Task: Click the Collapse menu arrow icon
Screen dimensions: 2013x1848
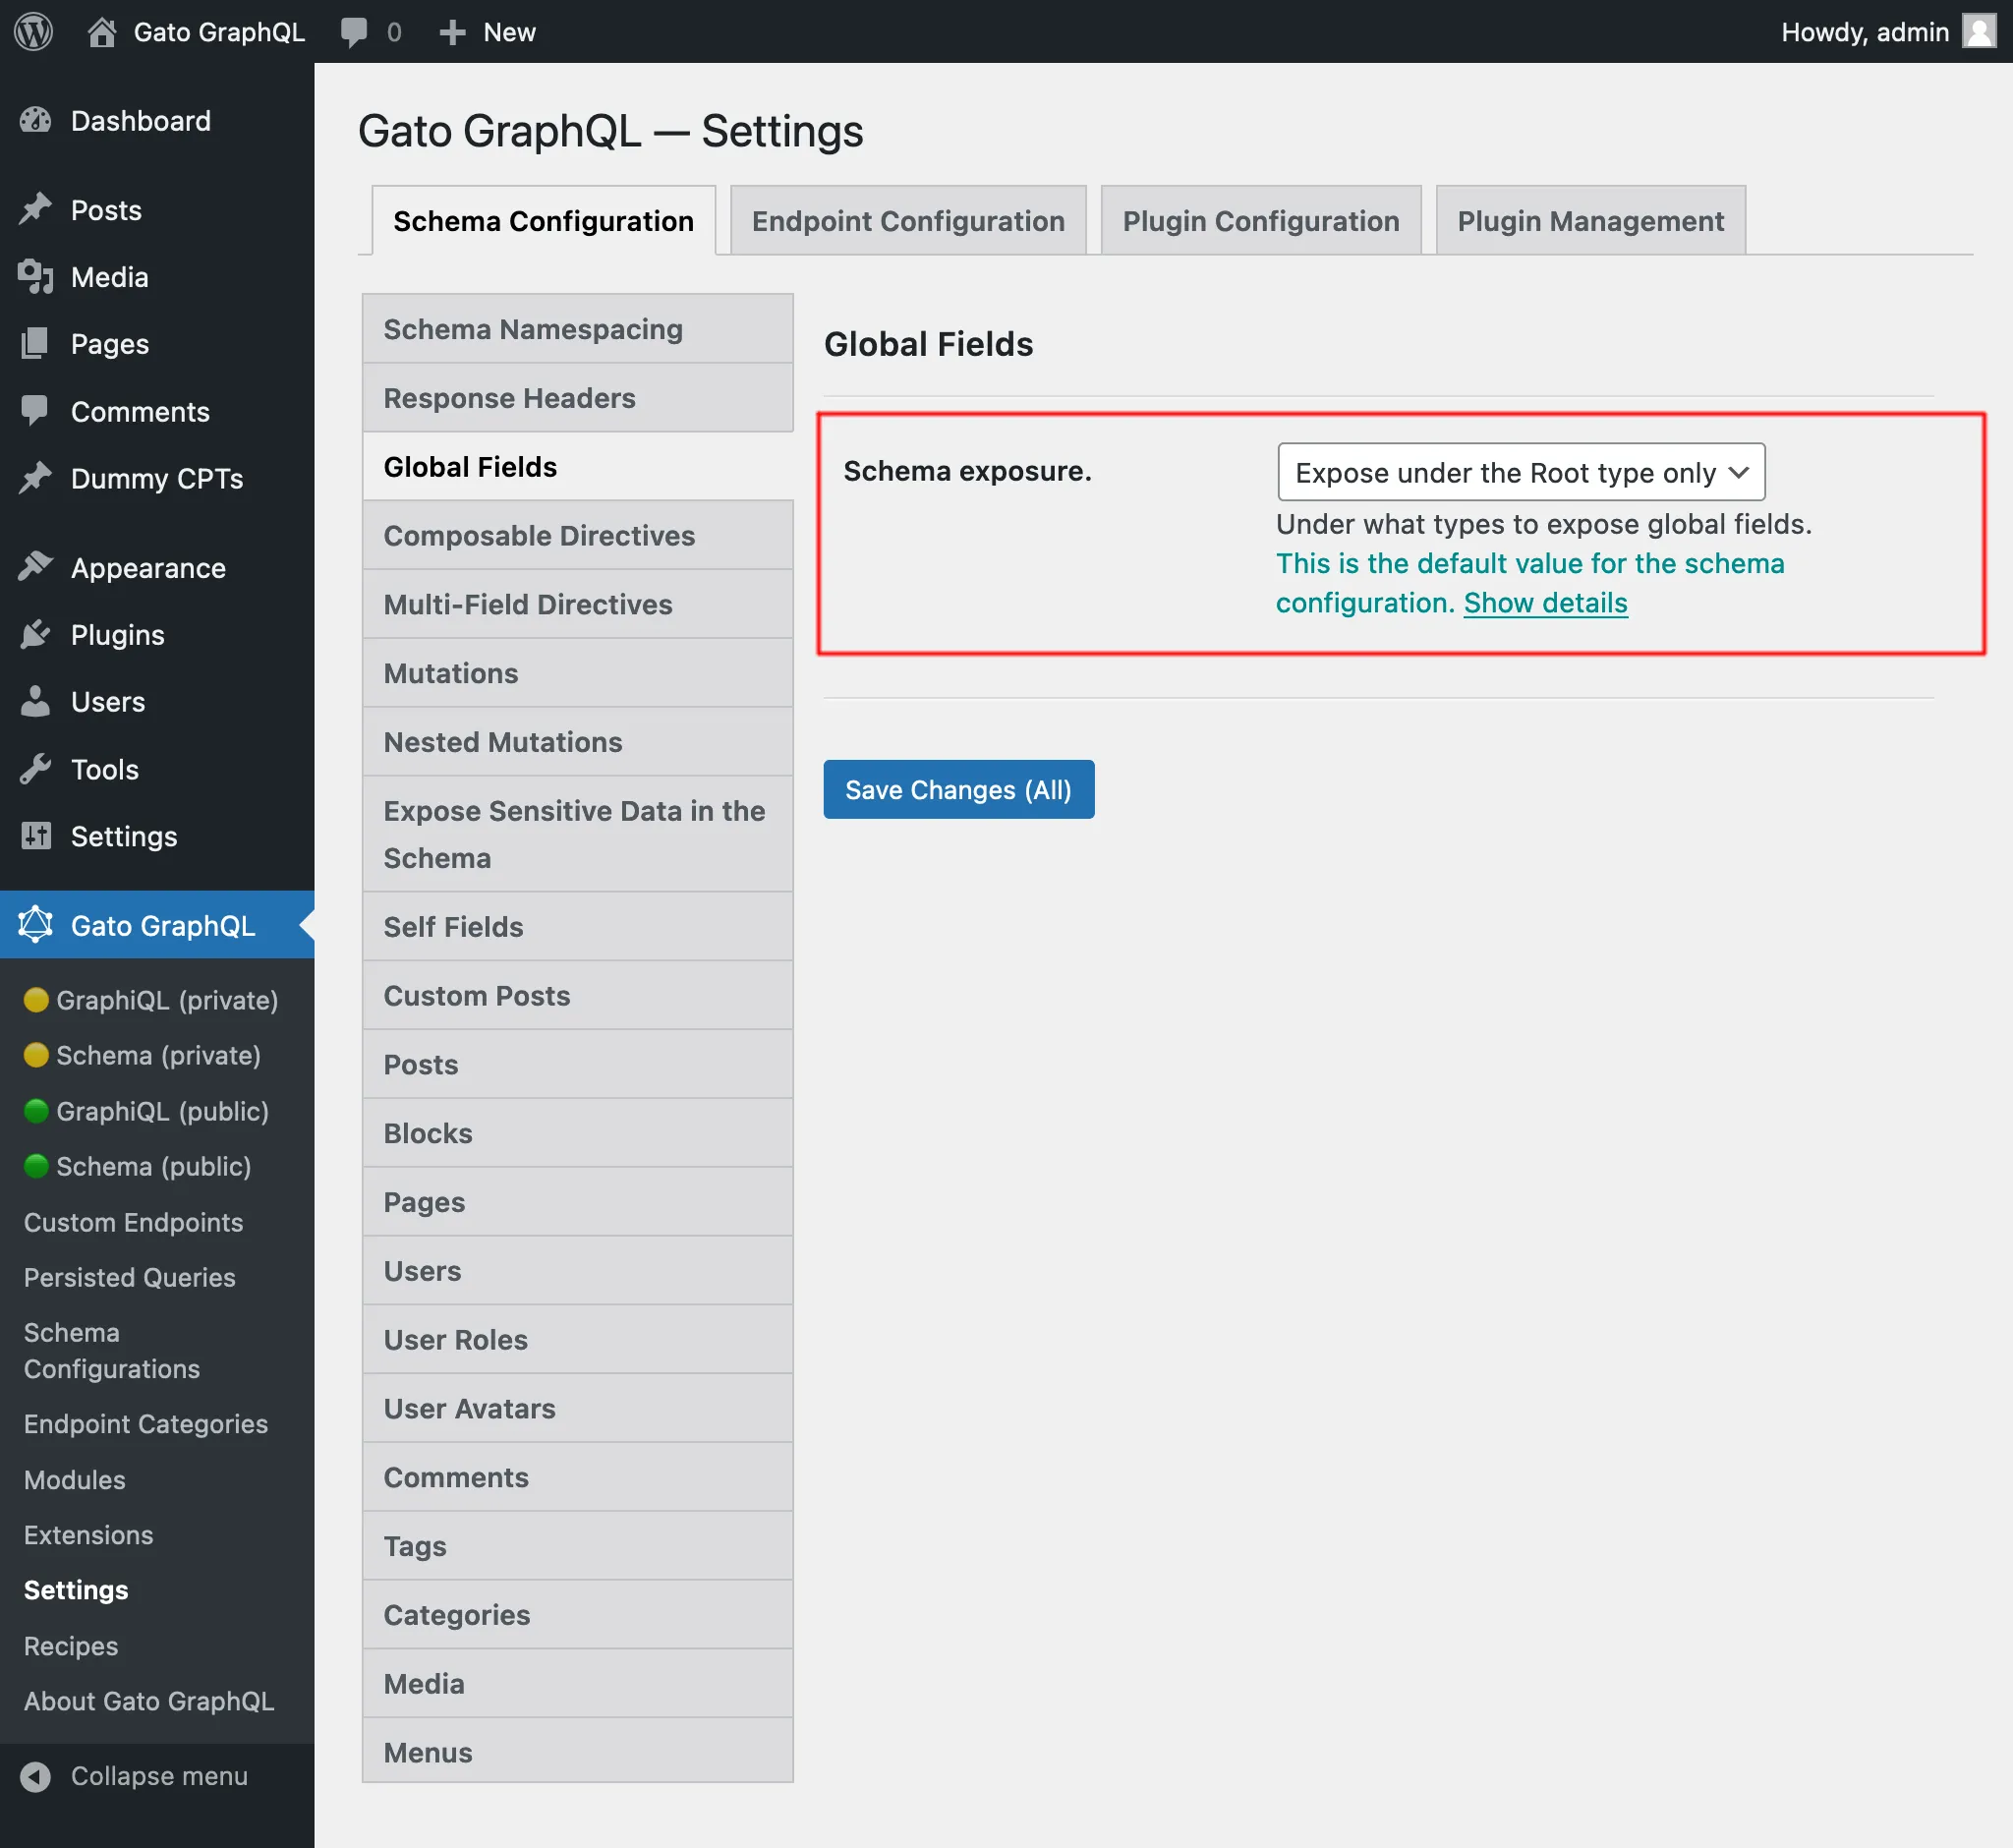Action: [35, 1776]
